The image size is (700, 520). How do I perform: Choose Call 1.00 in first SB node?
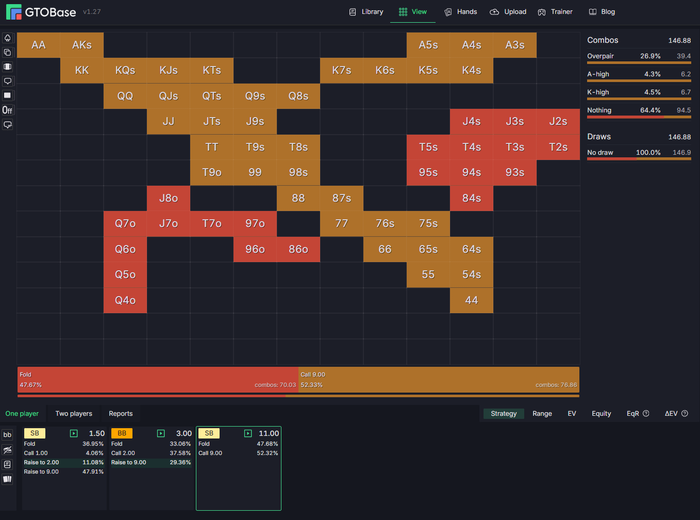click(x=64, y=453)
